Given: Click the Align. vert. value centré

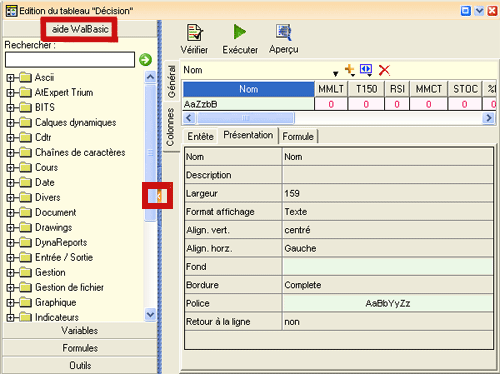Looking at the screenshot, I should (388, 230).
